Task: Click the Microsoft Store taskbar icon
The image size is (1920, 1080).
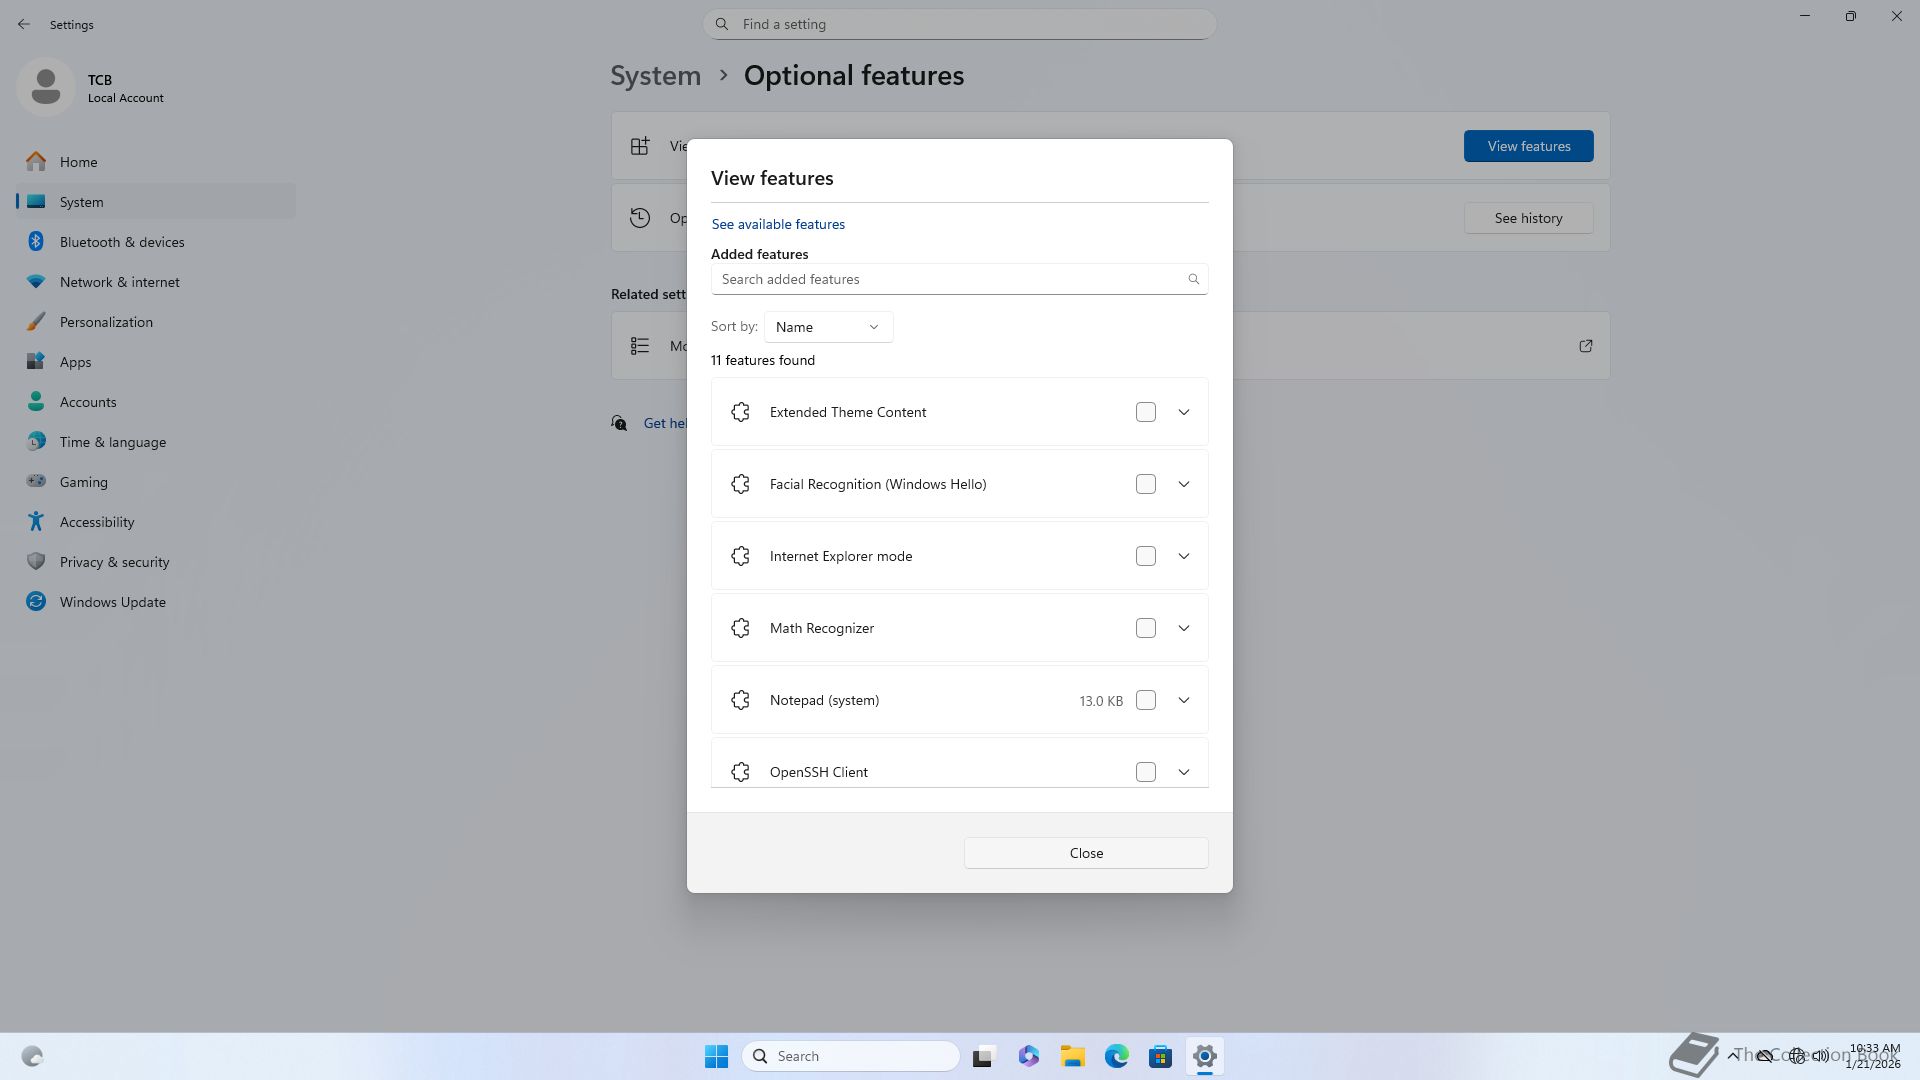Action: [1160, 1056]
